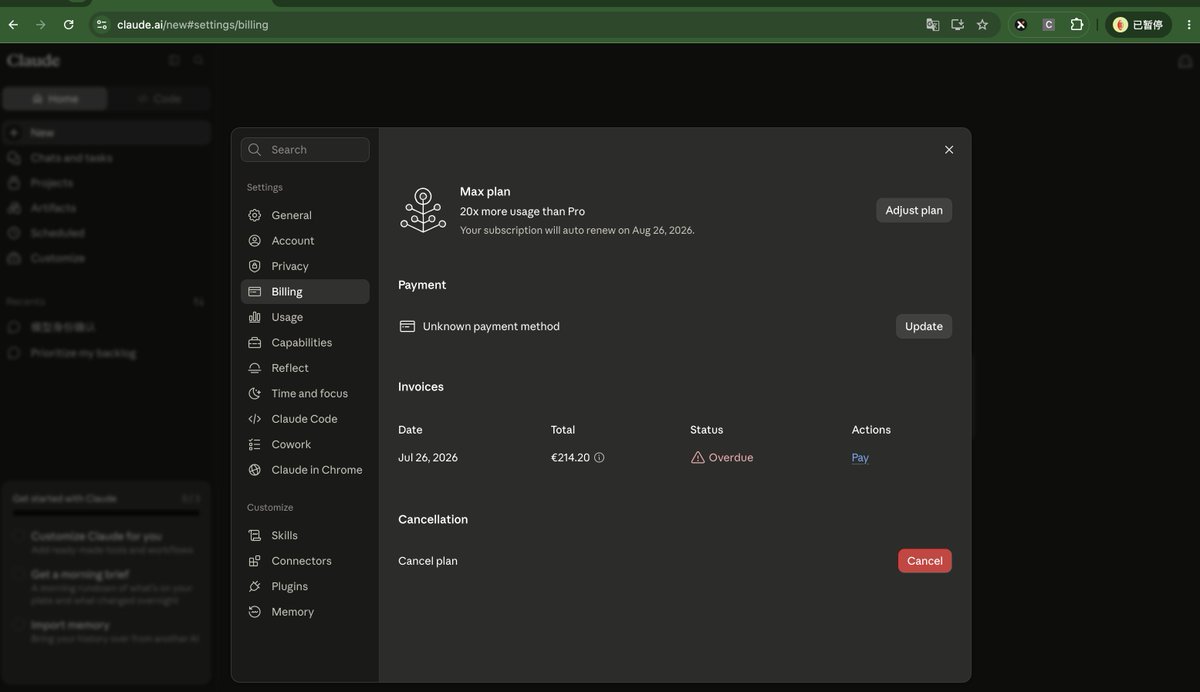The height and width of the screenshot is (692, 1200).
Task: Open Capabilities settings page
Action: coord(305,343)
